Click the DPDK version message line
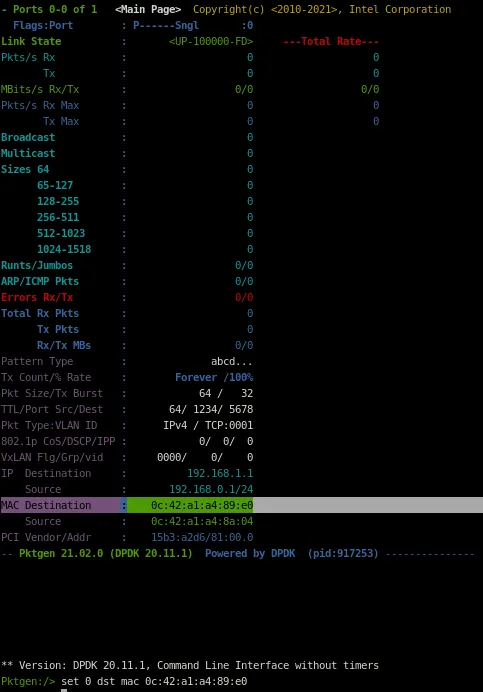The image size is (483, 692). pyautogui.click(x=190, y=666)
